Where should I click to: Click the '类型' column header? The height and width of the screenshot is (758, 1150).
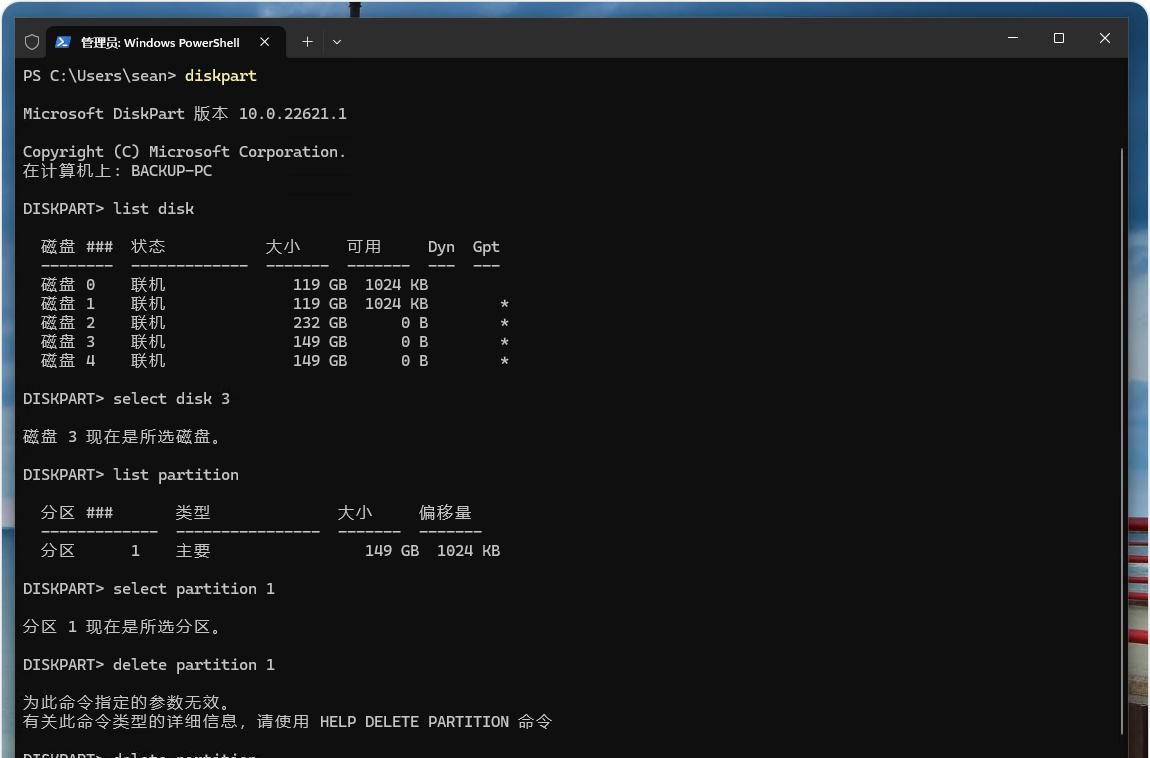(x=194, y=513)
